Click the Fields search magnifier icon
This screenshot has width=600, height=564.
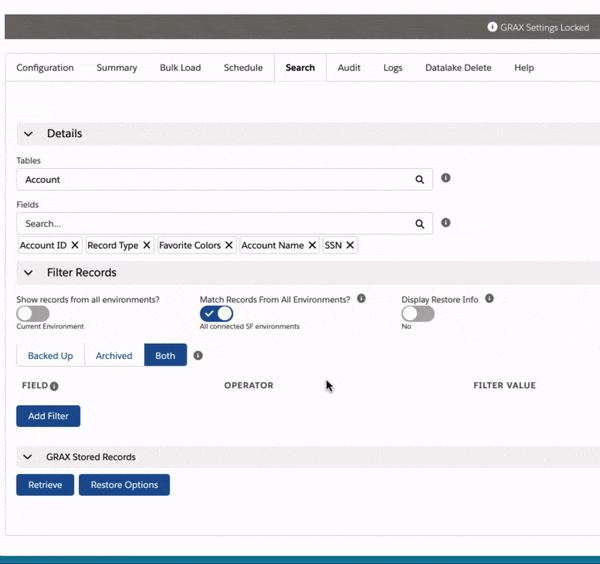point(420,224)
